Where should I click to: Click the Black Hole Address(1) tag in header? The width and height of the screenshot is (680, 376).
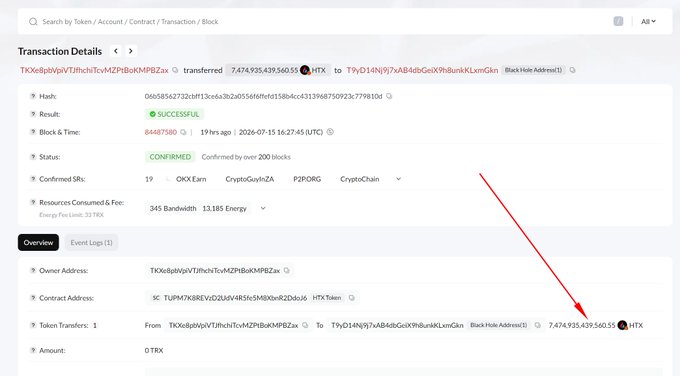click(x=533, y=70)
